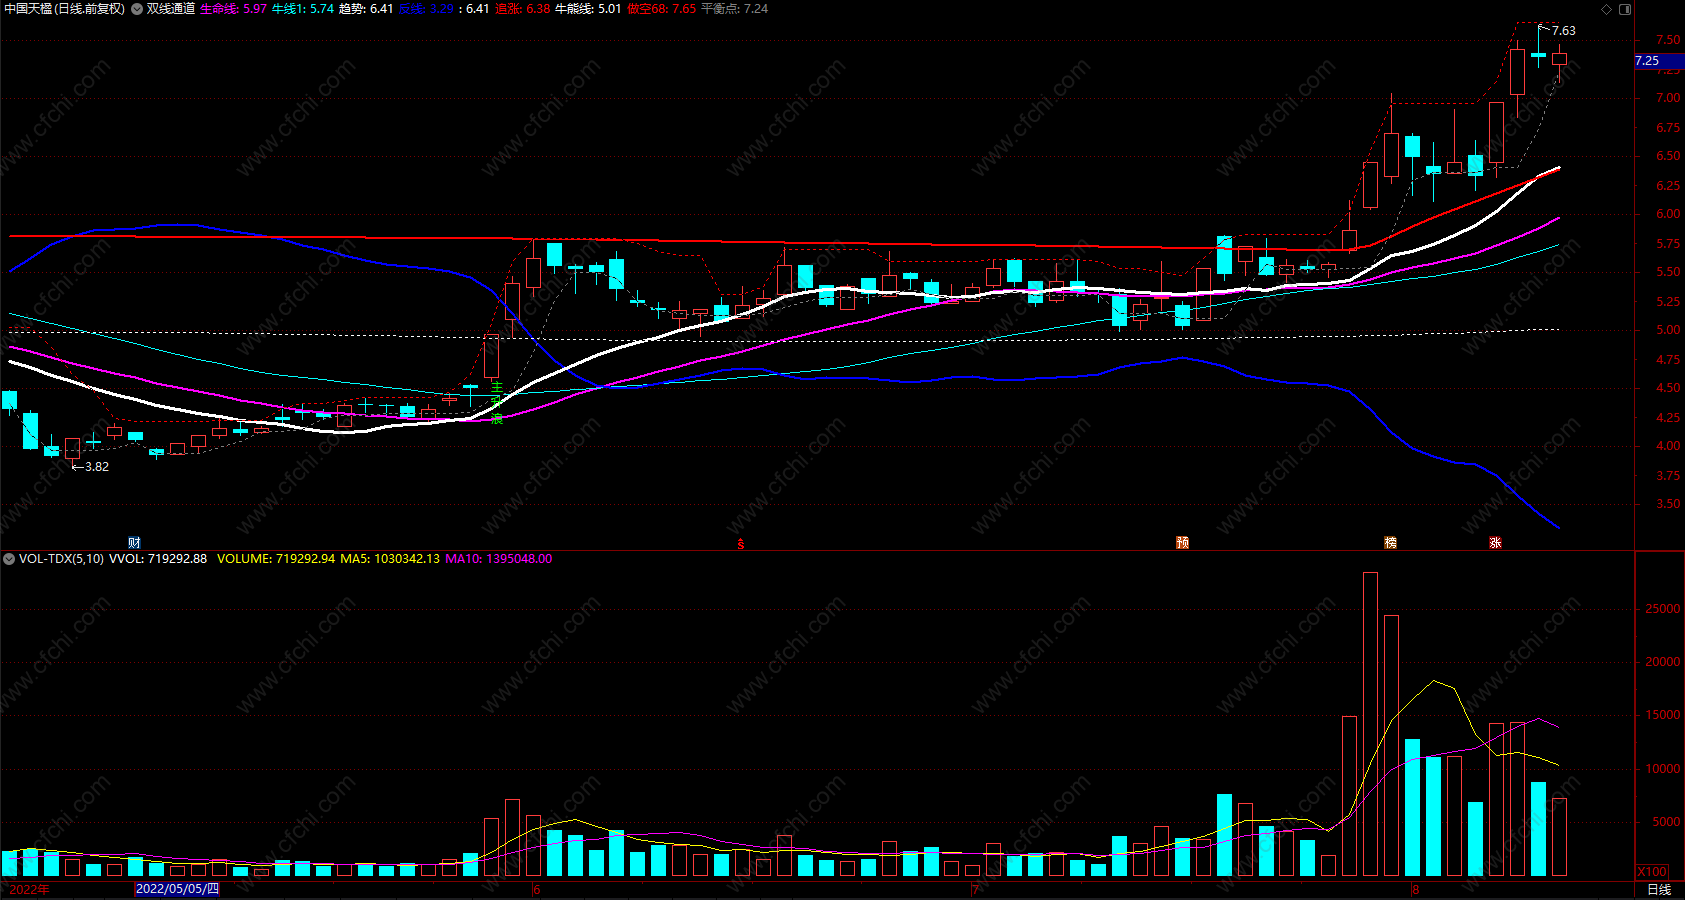Click month 6 marker on time axis
The width and height of the screenshot is (1685, 900).
coord(536,890)
